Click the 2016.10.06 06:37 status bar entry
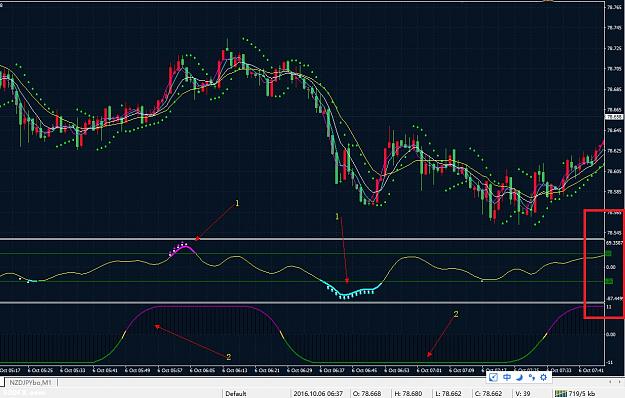This screenshot has height=398, width=625. click(x=318, y=394)
